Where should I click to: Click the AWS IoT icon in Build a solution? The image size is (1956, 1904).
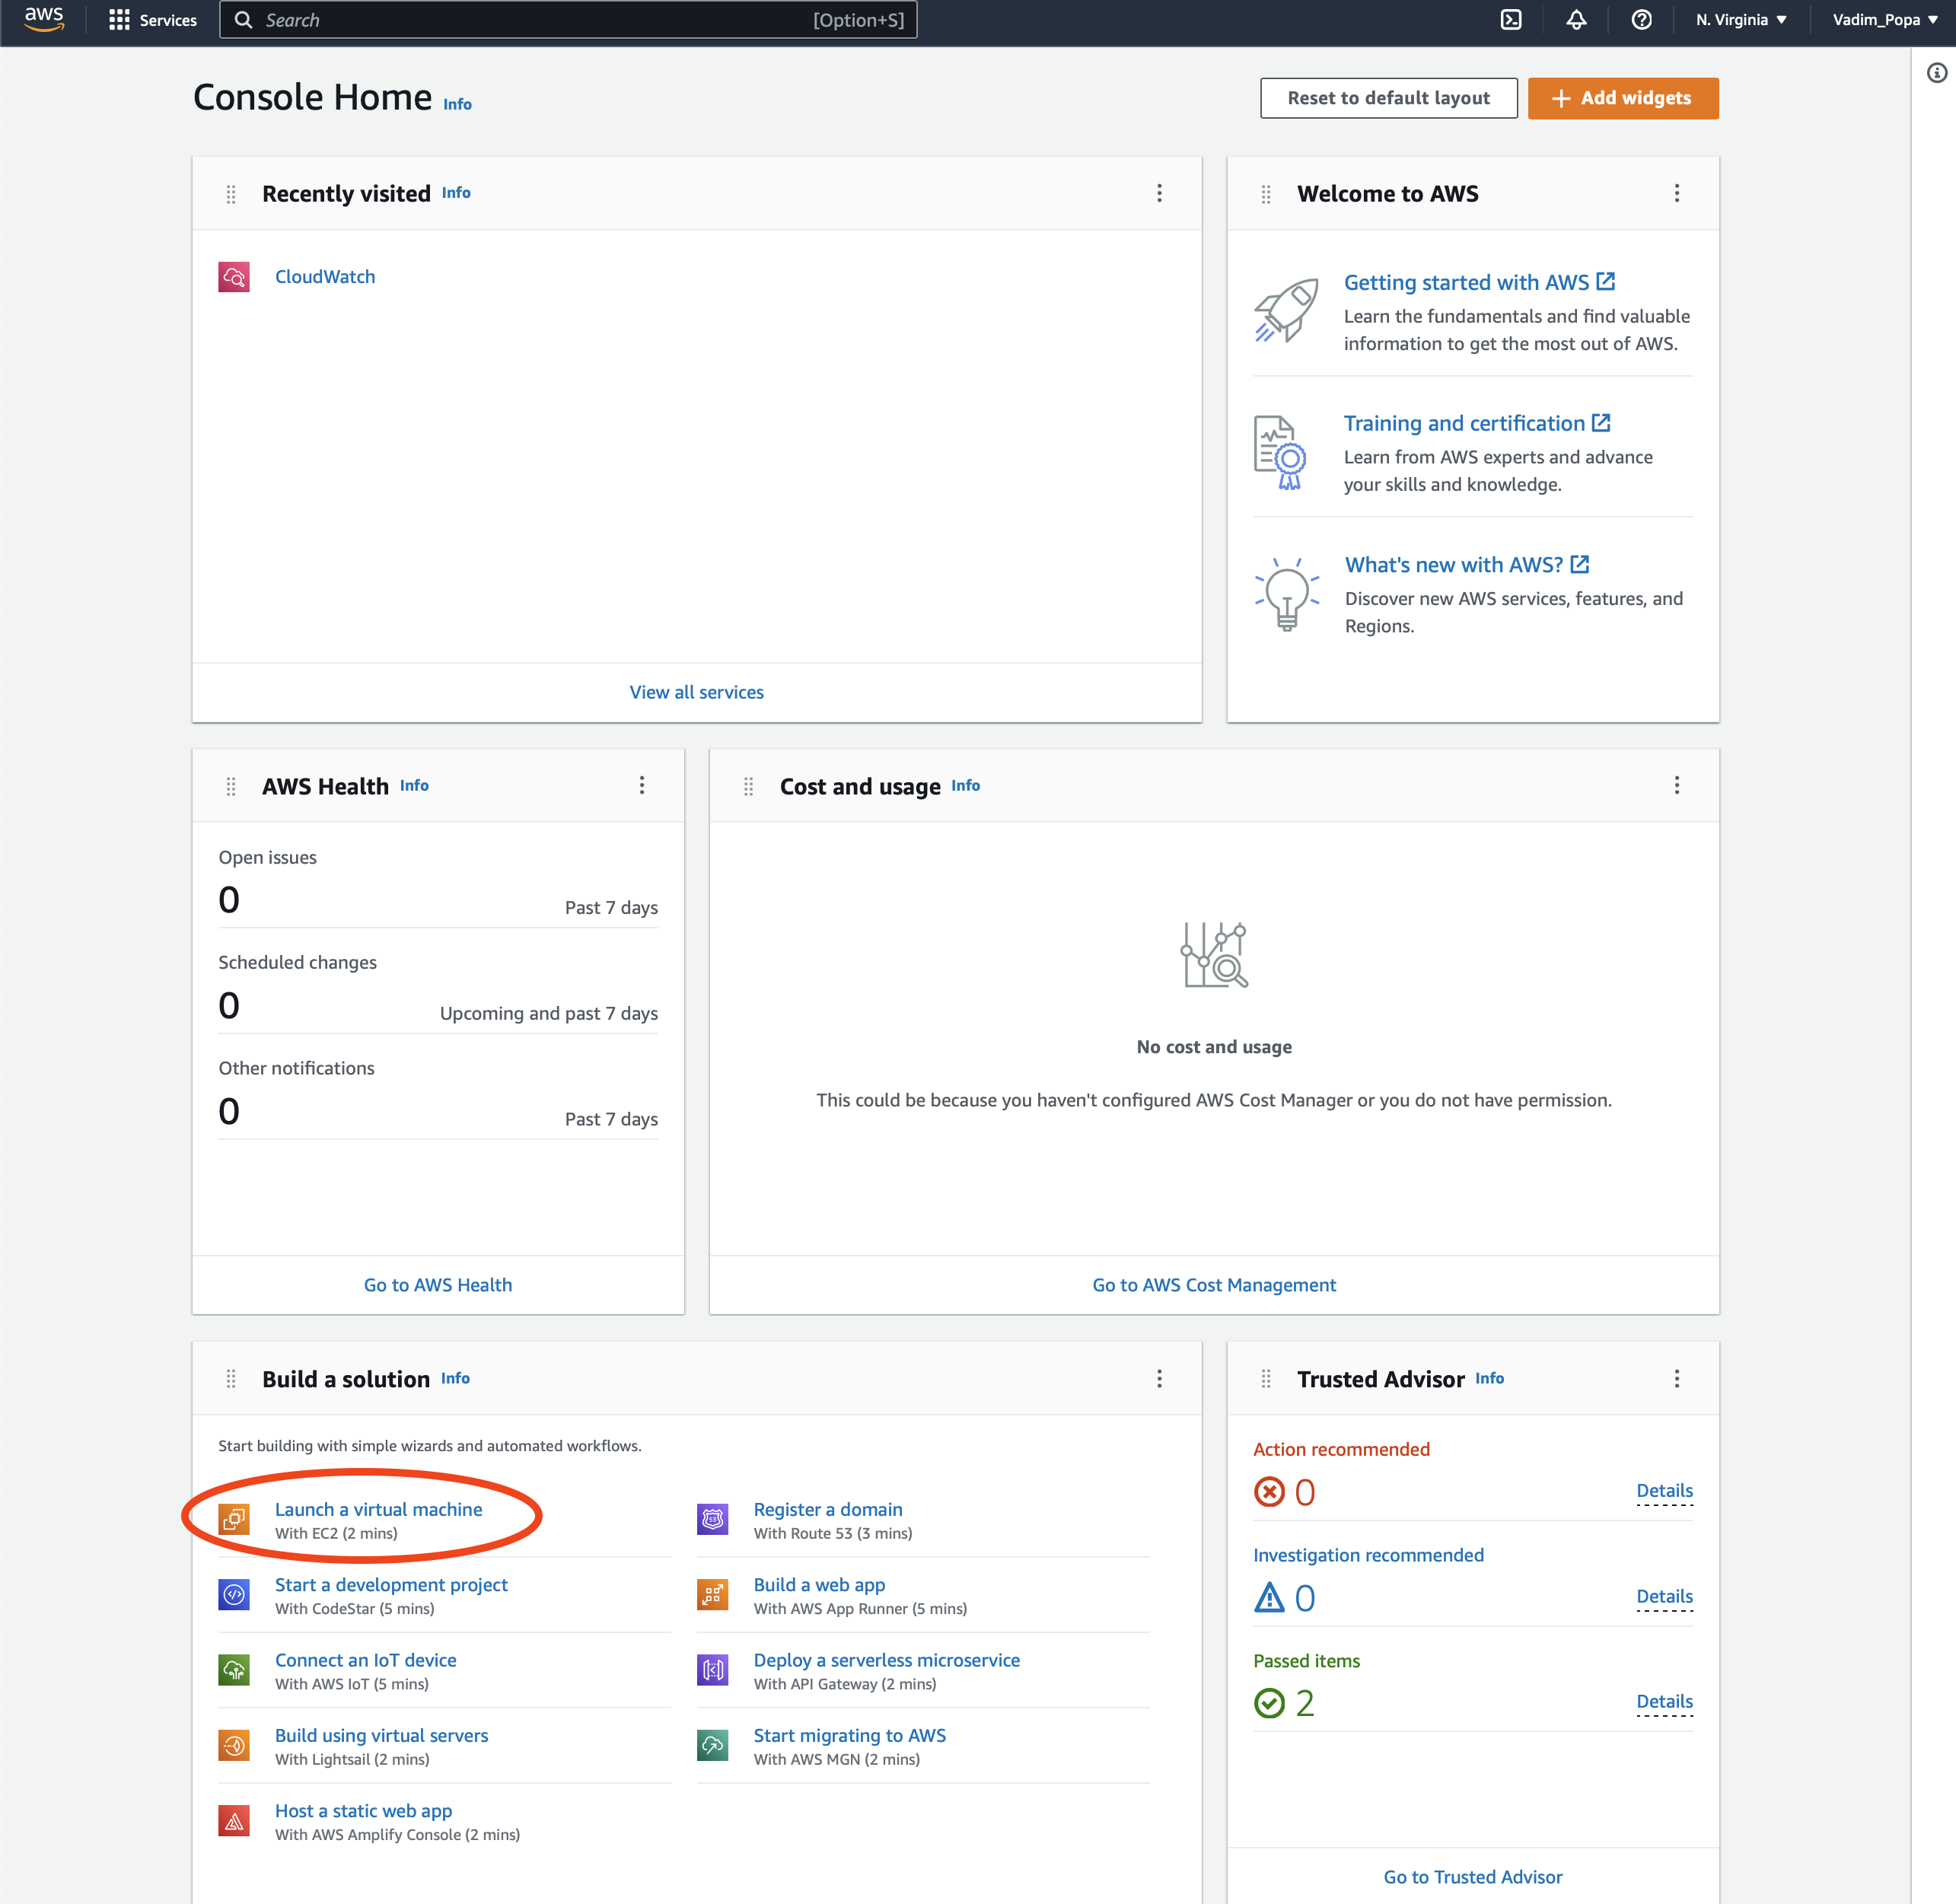click(234, 1669)
